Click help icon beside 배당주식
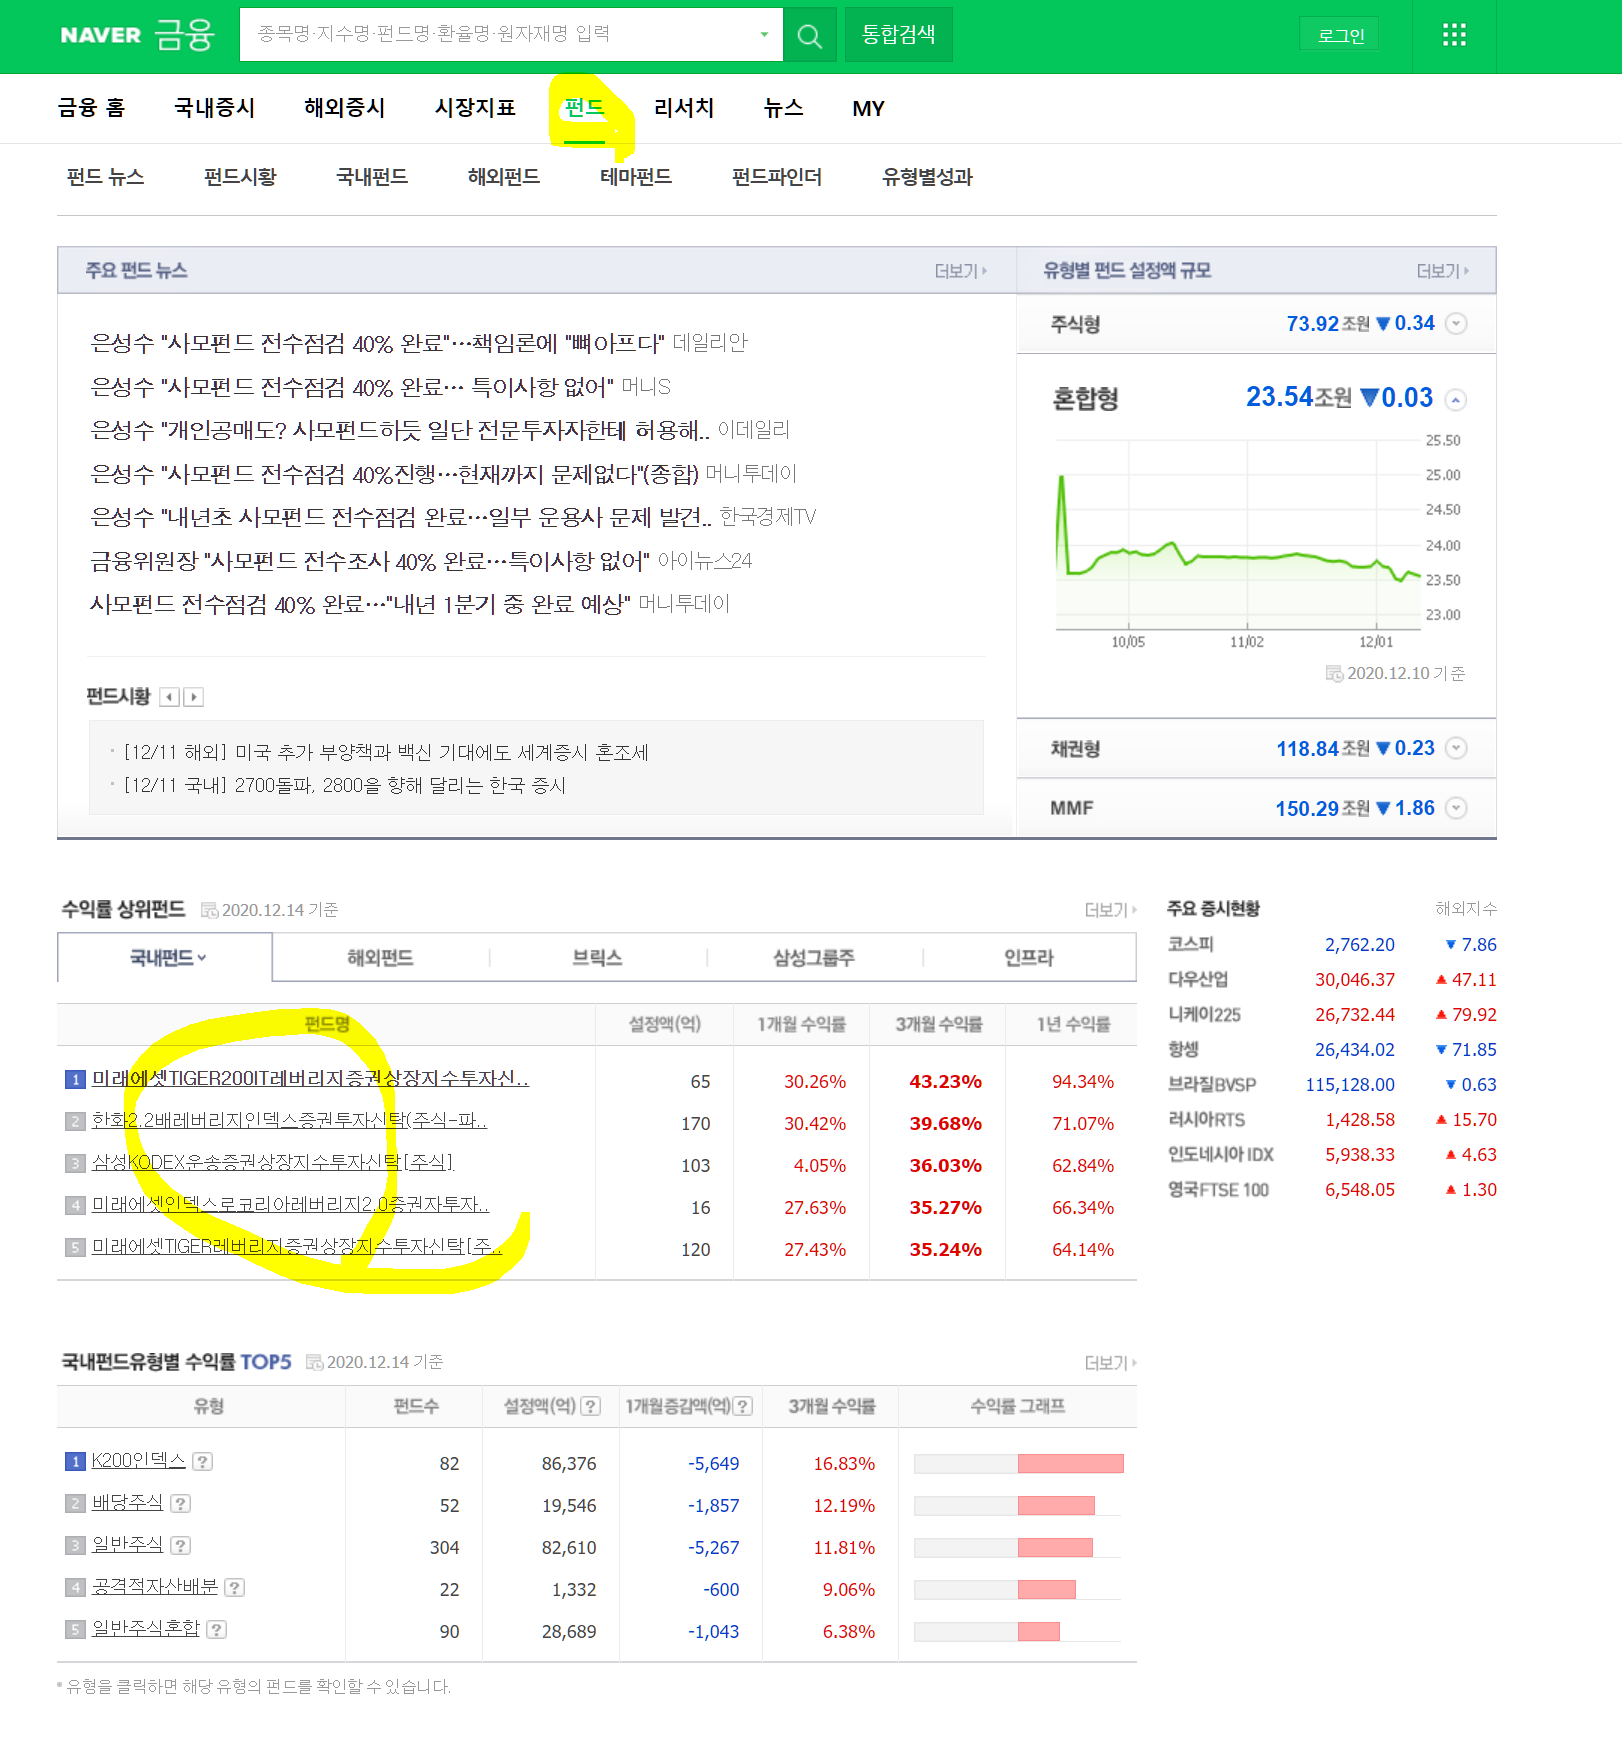Image resolution: width=1622 pixels, height=1751 pixels. (180, 1504)
